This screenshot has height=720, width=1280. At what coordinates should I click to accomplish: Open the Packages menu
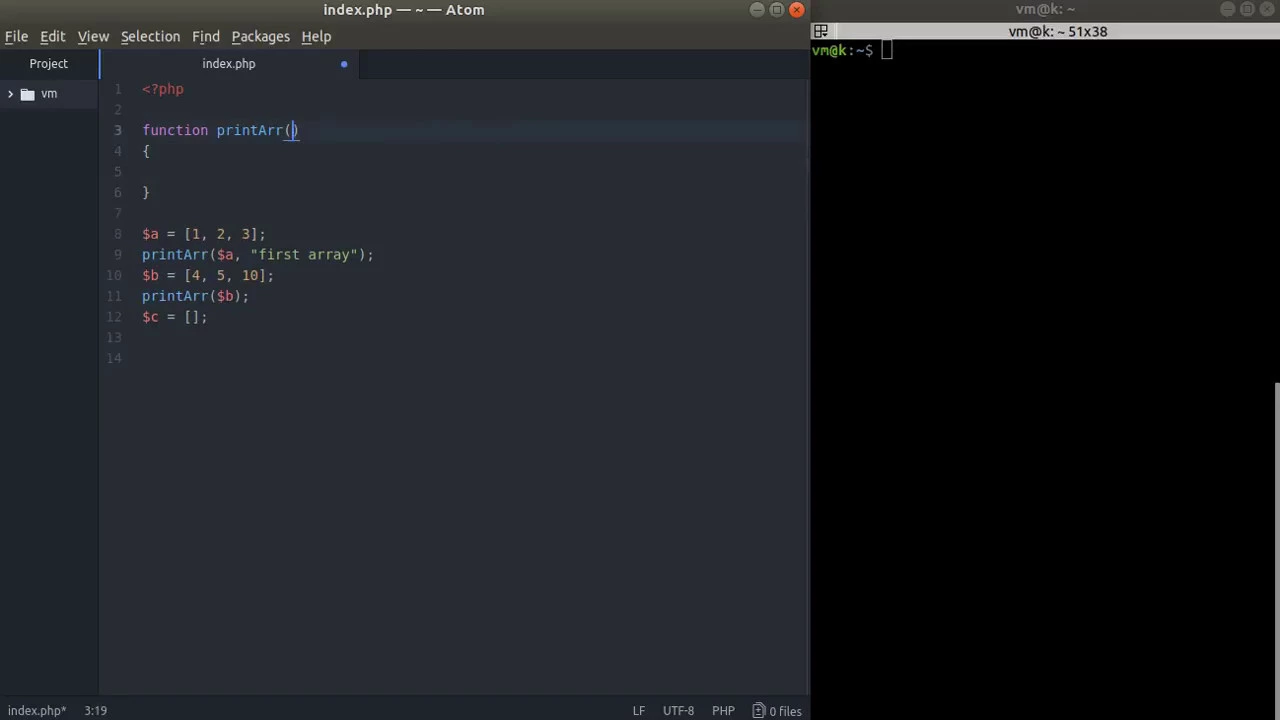[x=260, y=36]
